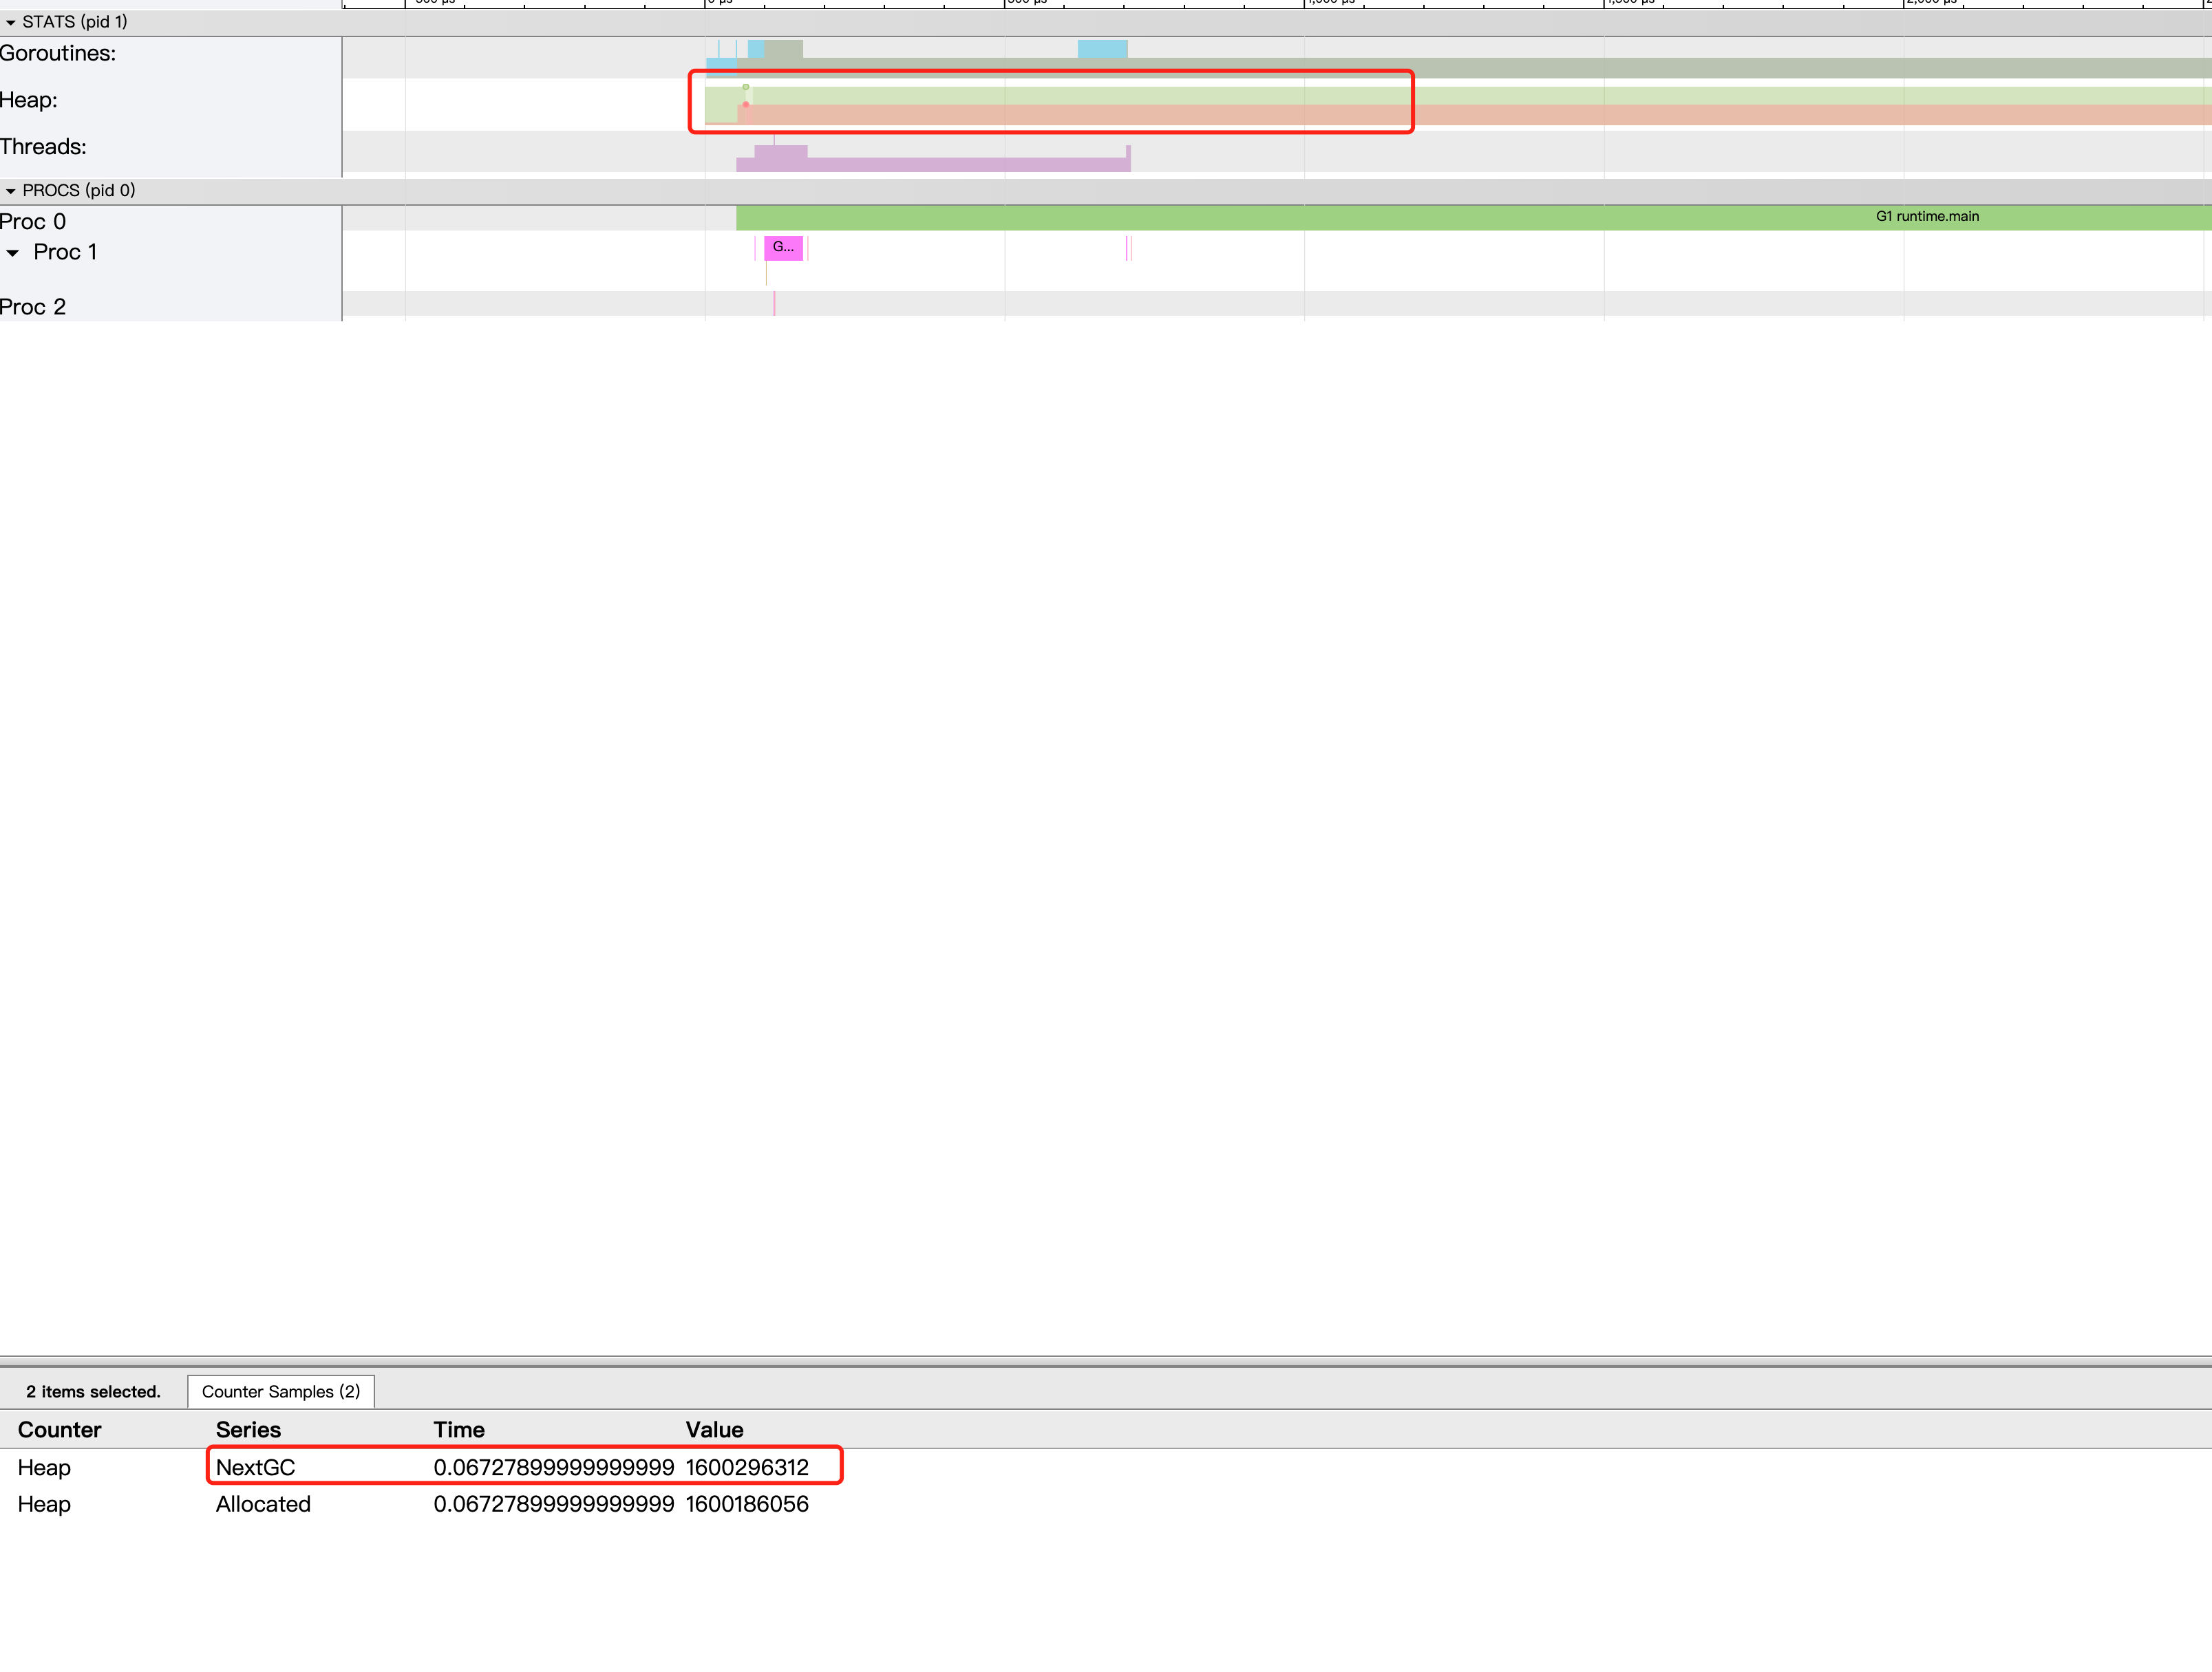This screenshot has width=2212, height=1672.
Task: Select the Allocated series row
Action: (263, 1504)
